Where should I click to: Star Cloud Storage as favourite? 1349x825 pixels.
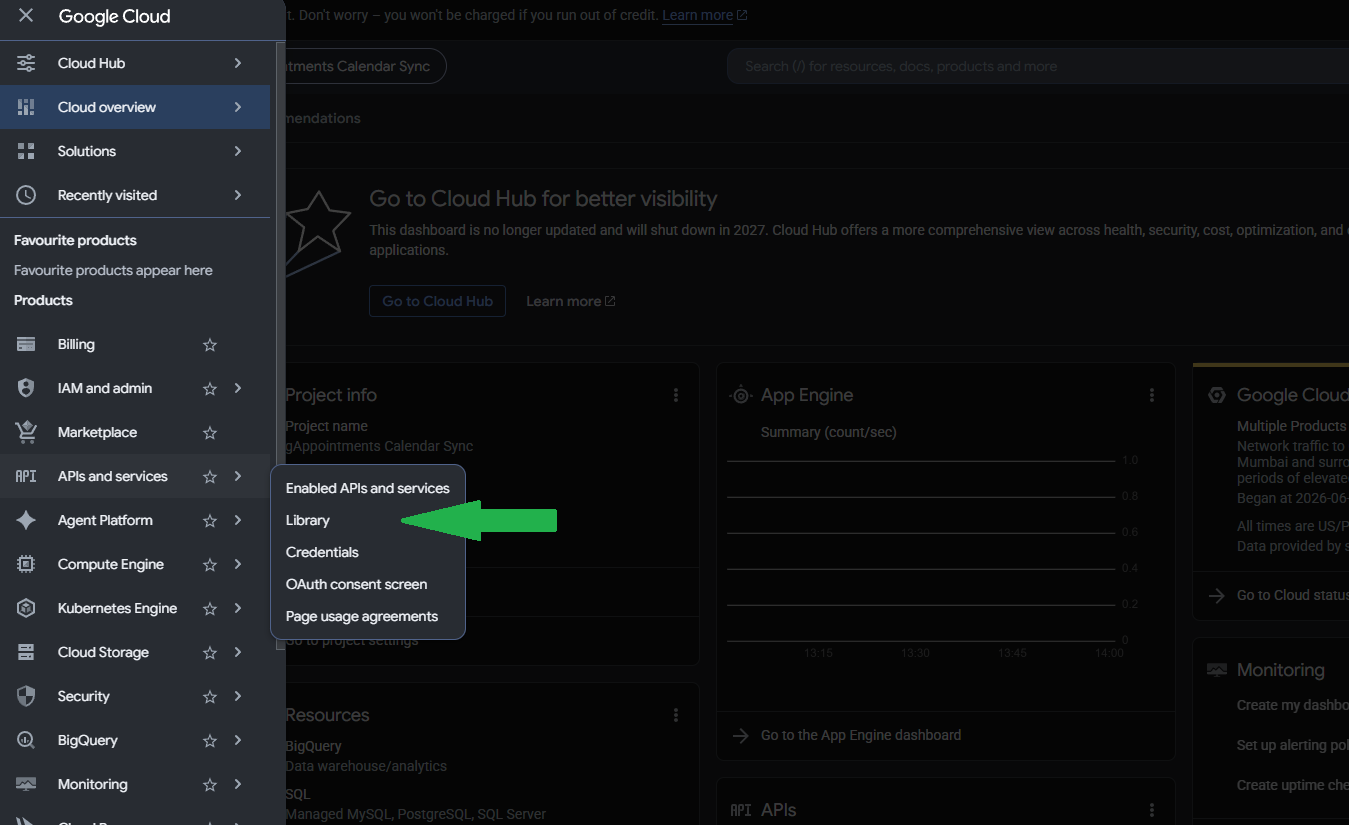coord(210,652)
